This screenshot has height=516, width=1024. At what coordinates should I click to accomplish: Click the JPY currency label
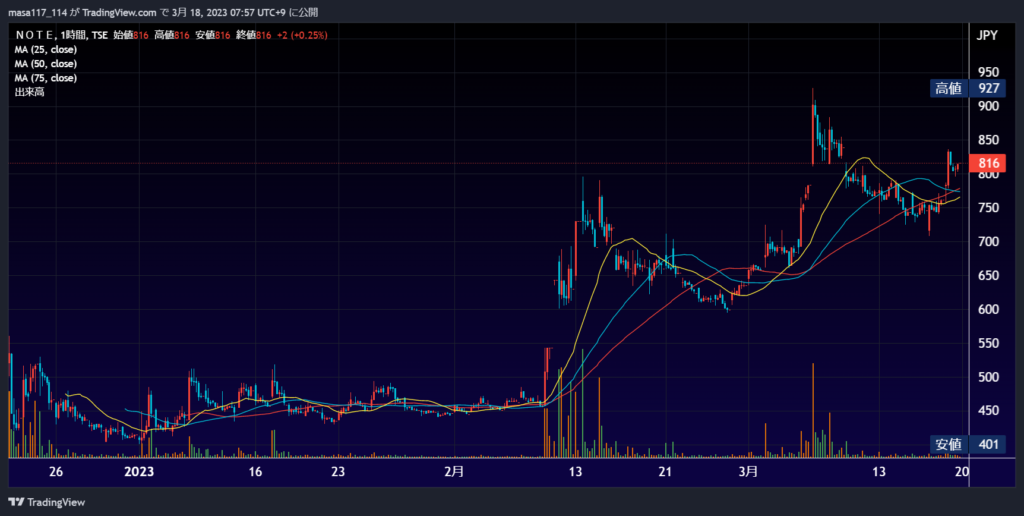(987, 35)
